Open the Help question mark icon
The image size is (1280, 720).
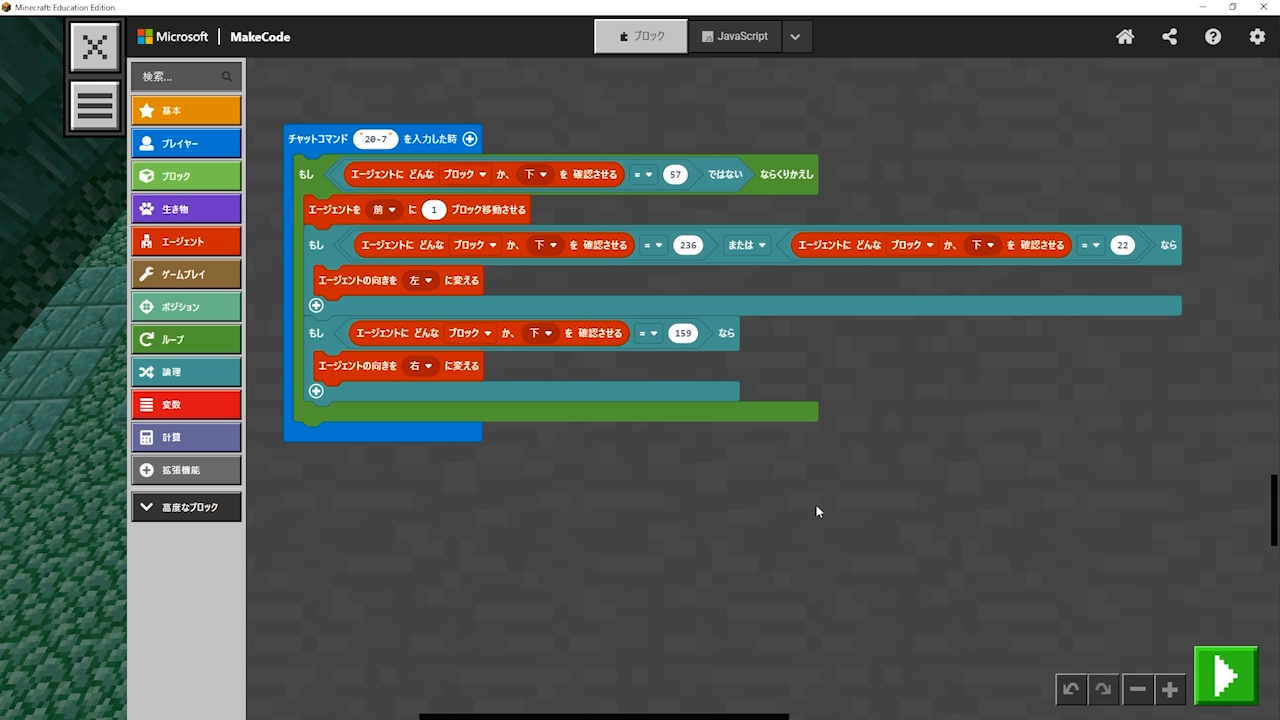[1213, 37]
